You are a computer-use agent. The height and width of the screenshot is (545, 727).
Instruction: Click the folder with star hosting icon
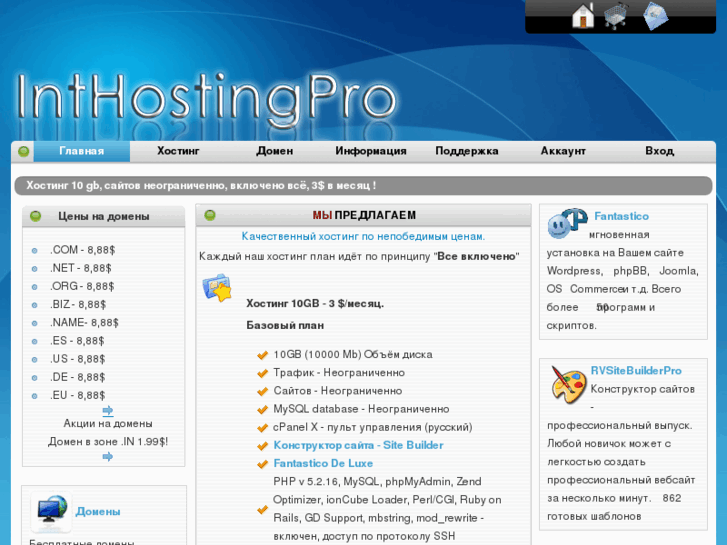[x=217, y=288]
